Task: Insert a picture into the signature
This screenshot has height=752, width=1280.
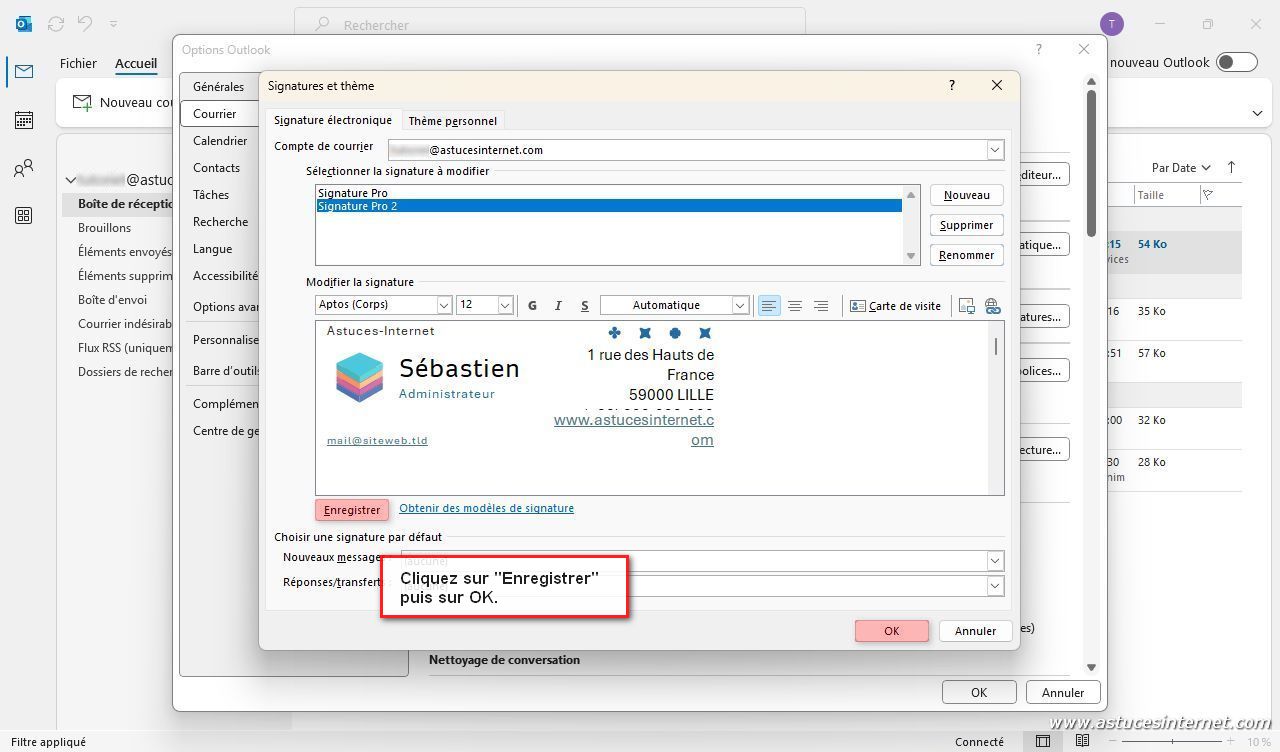Action: pos(966,306)
